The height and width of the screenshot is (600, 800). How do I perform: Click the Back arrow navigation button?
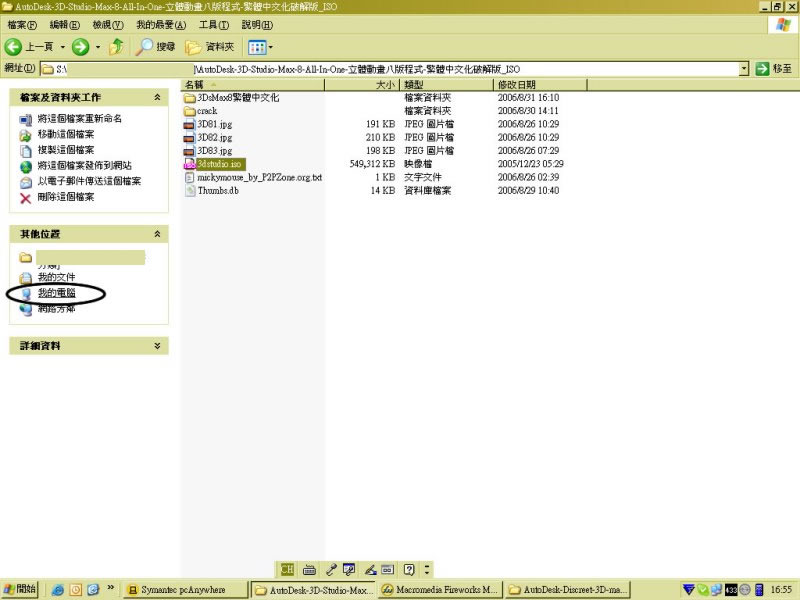pos(13,47)
